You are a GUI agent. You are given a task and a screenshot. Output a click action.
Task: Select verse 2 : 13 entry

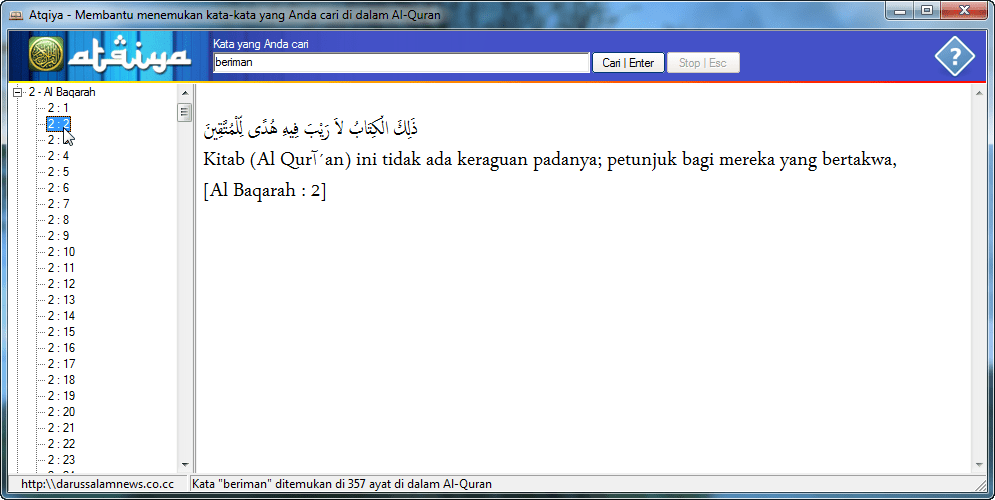pos(61,300)
